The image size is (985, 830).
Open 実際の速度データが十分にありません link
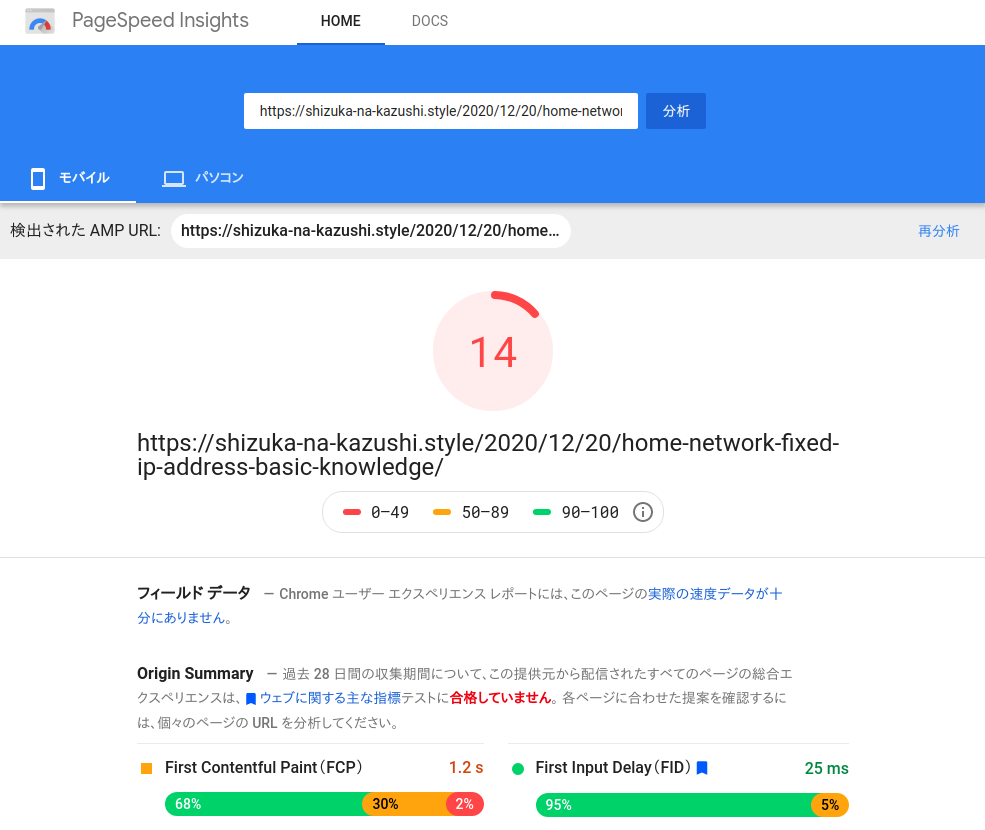click(715, 594)
